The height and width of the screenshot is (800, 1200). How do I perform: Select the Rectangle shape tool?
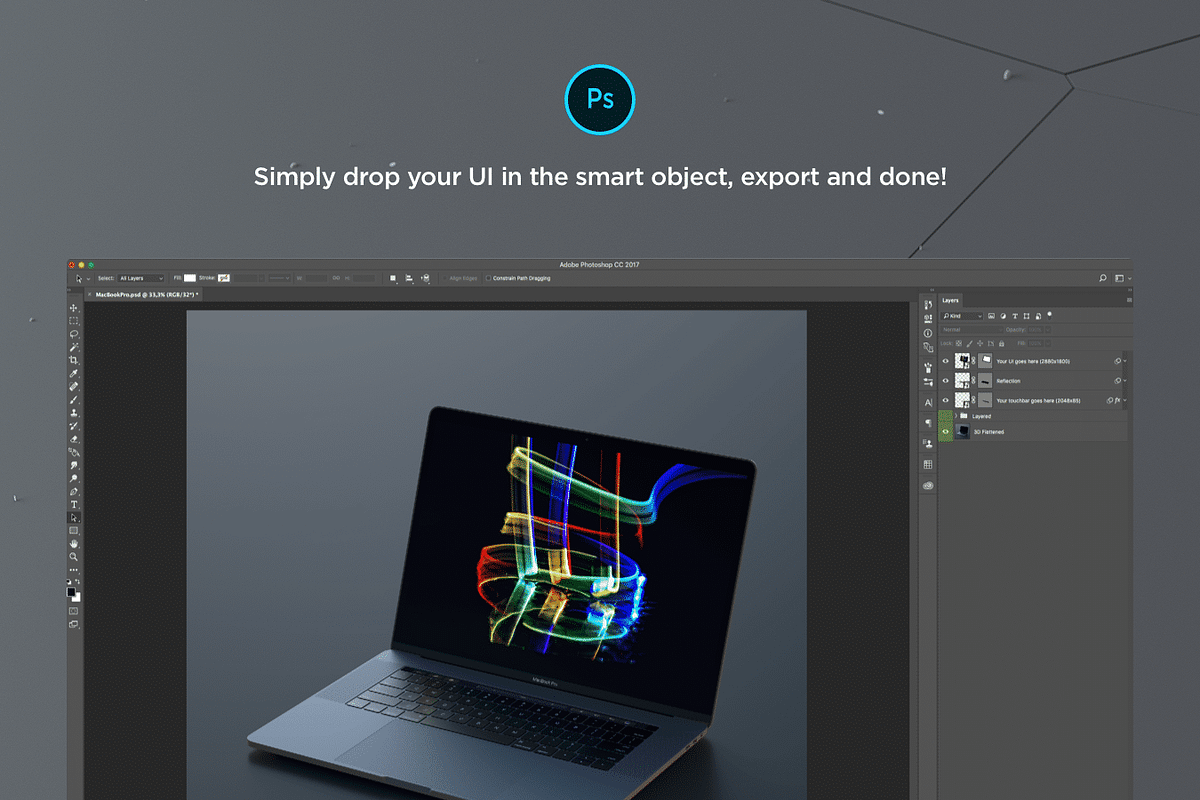click(73, 530)
